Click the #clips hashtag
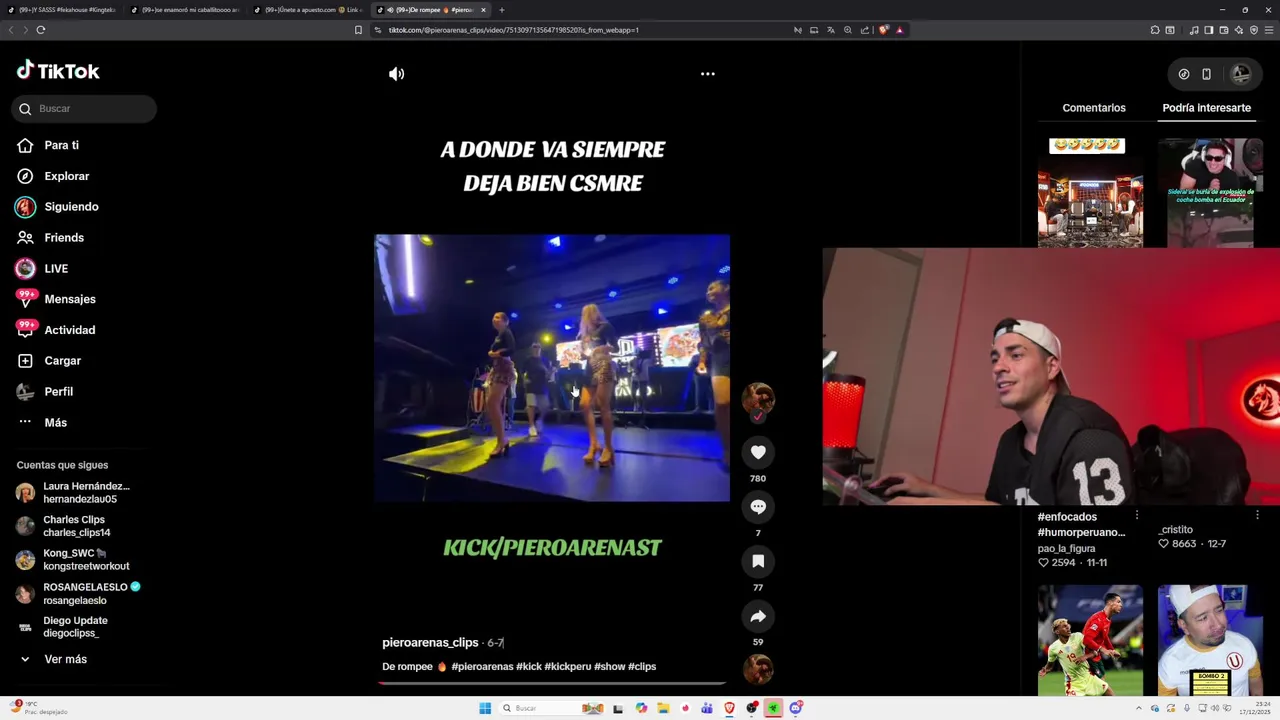This screenshot has width=1280, height=720. 642,667
